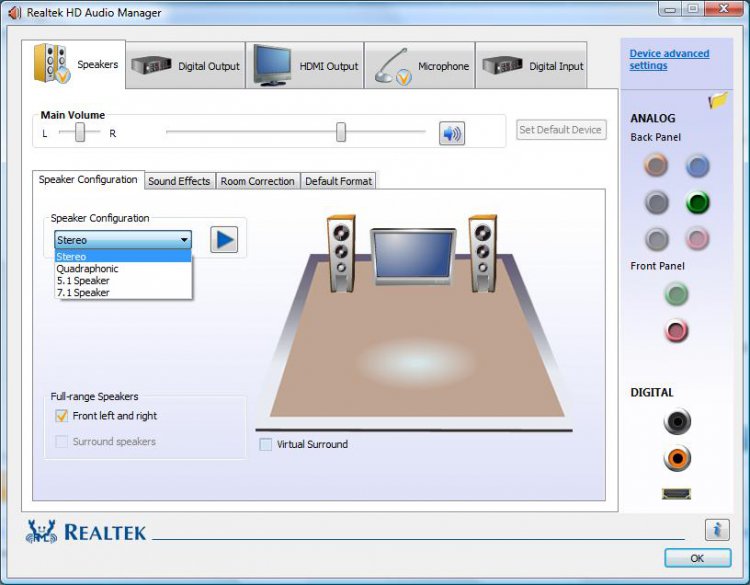Click the left speaker in room view
This screenshot has width=750, height=585.
(x=341, y=254)
